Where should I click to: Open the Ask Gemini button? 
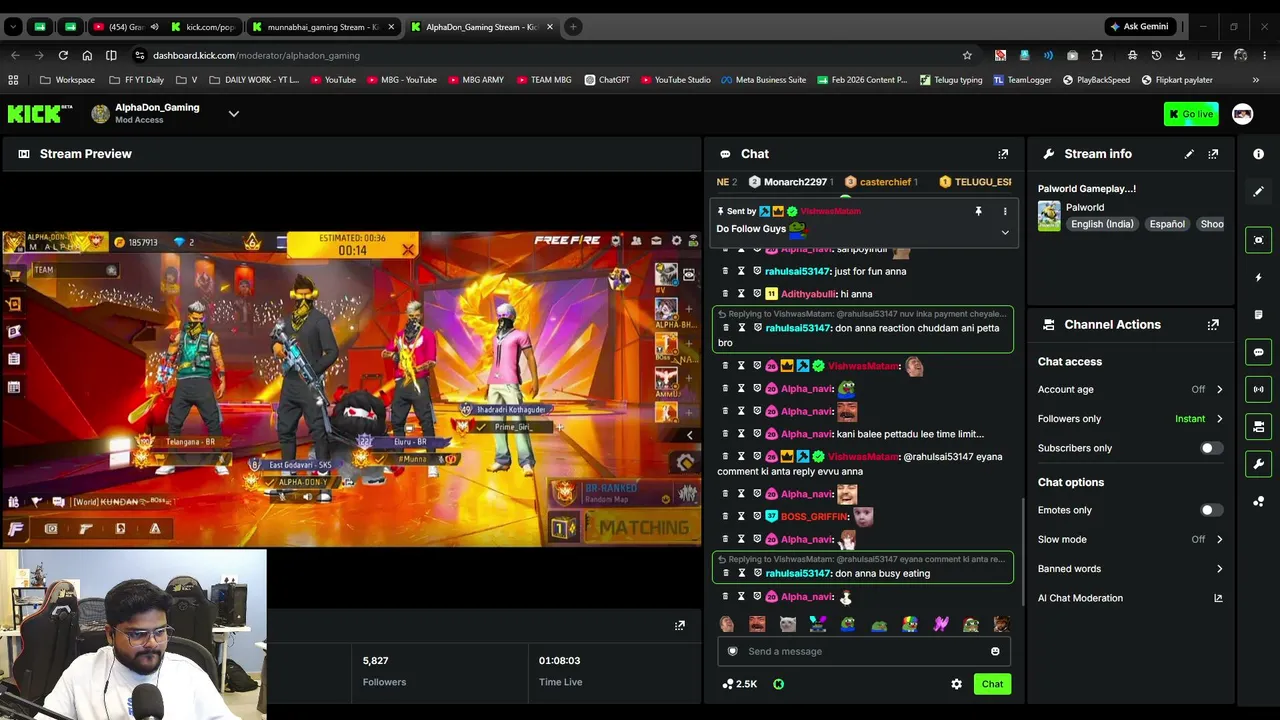pyautogui.click(x=1138, y=27)
